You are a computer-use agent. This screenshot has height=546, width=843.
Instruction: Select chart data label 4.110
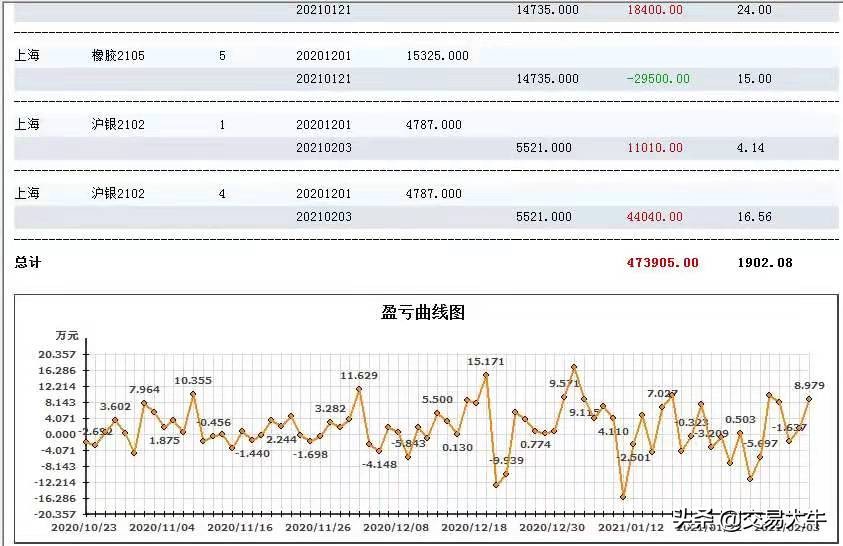tap(613, 432)
